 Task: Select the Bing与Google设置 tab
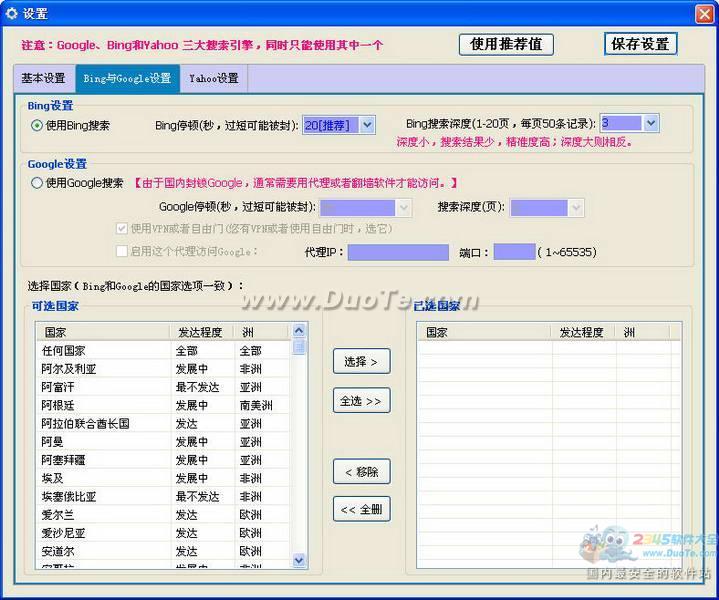(x=127, y=78)
